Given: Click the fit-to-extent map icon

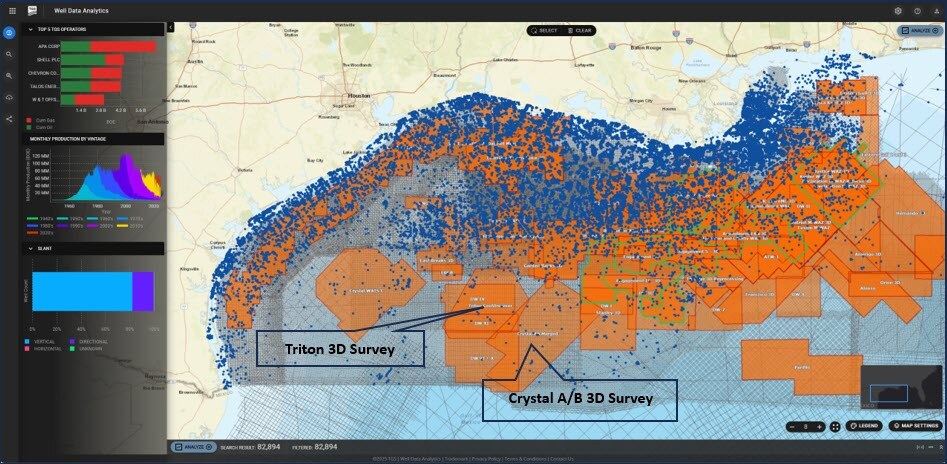Looking at the screenshot, I should [x=835, y=426].
